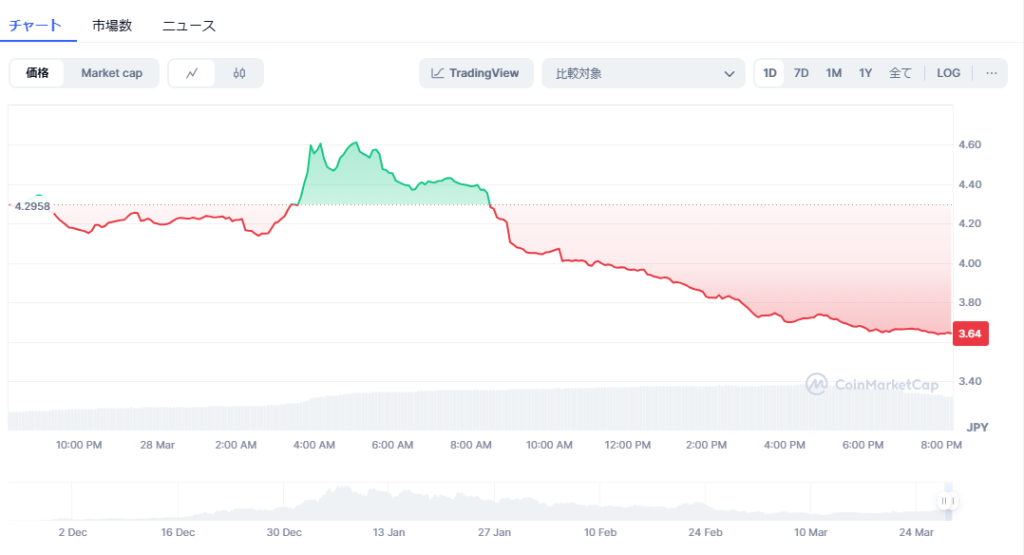Screen dimensions: 1024x555
Task: Select the 1Y time range
Action: (x=865, y=73)
